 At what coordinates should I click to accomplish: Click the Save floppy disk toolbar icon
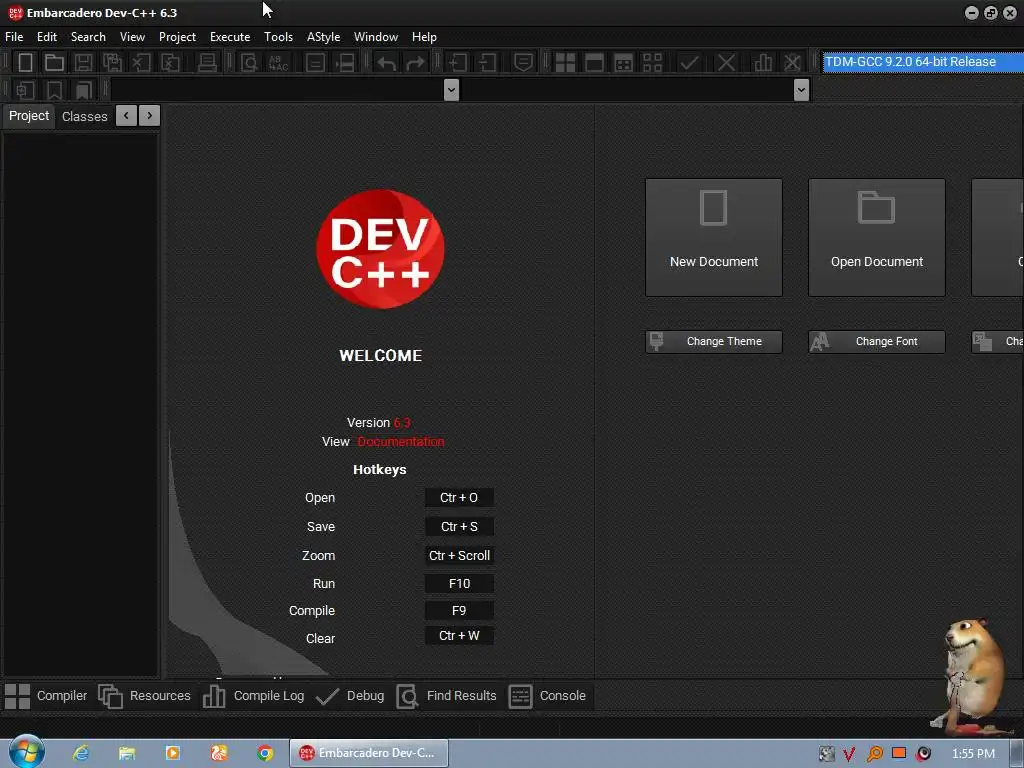(83, 63)
